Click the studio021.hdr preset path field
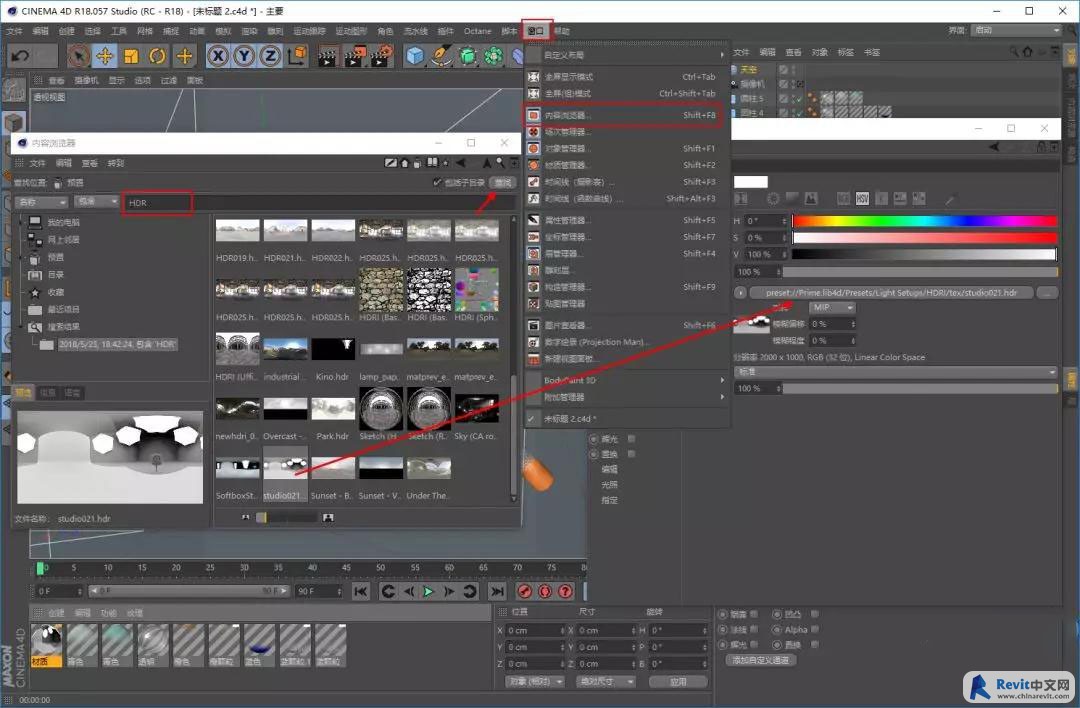 click(891, 293)
